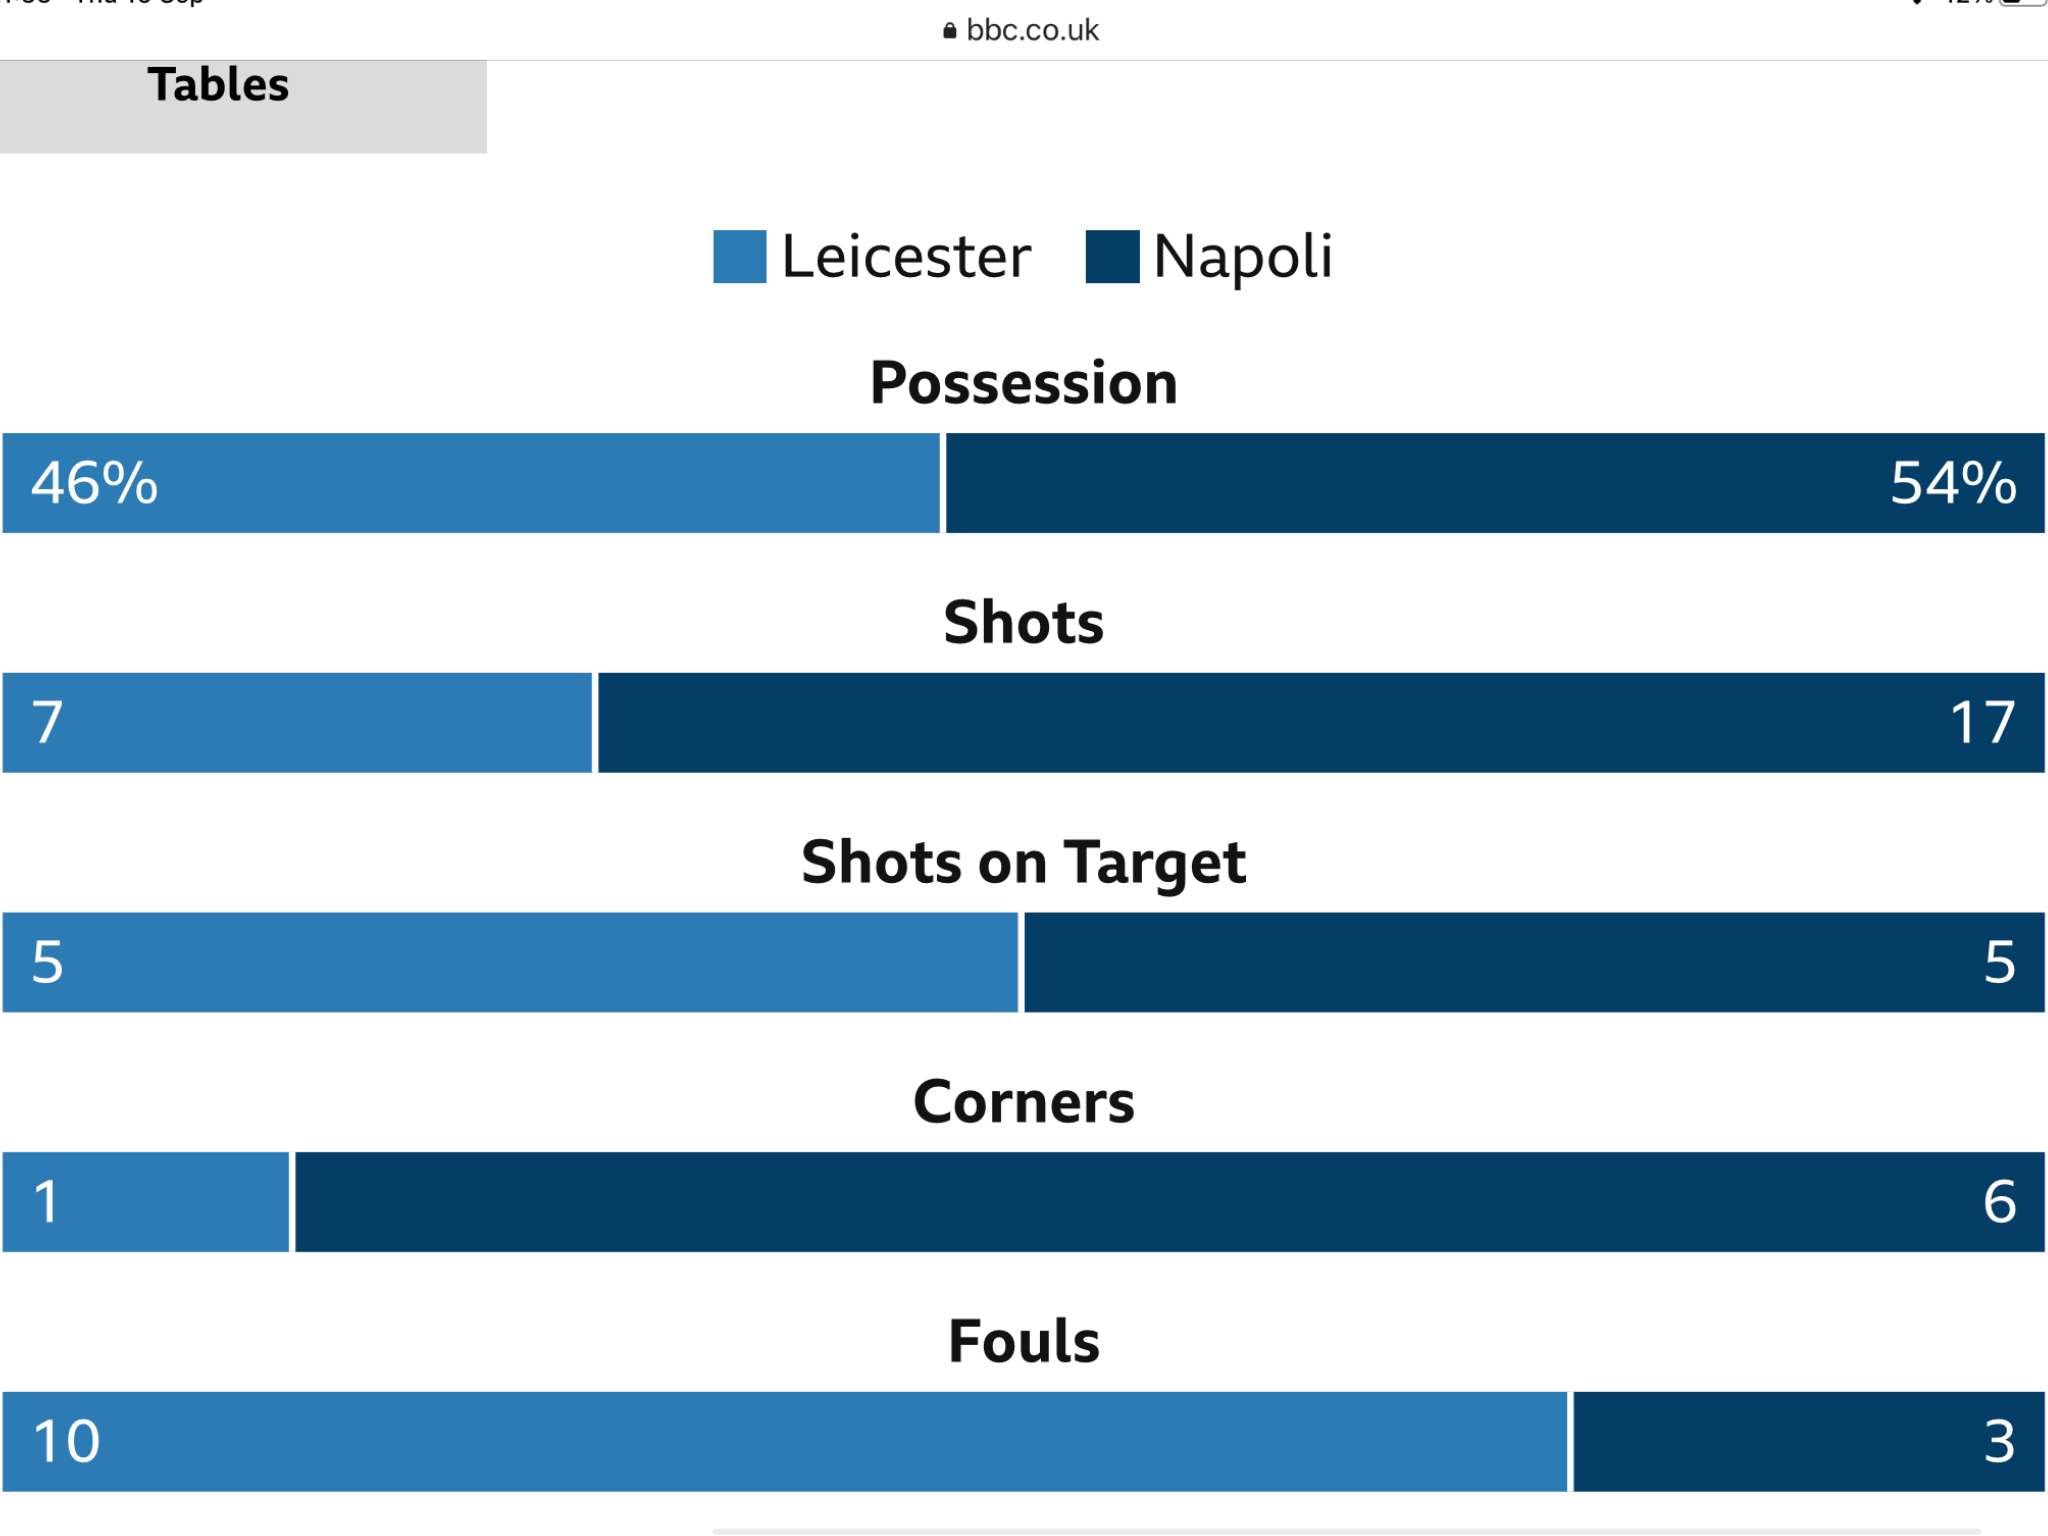Click the Possession heading
Viewport: 2048px width, 1536px height.
point(1024,383)
